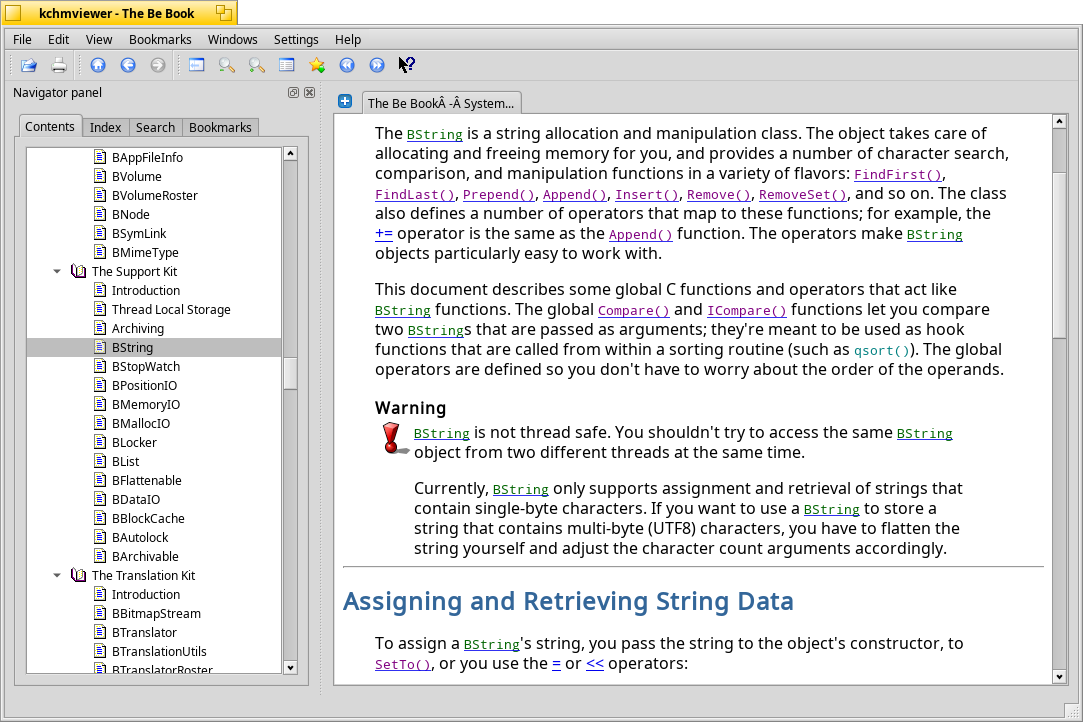Select BAutolock in the contents tree
This screenshot has width=1083, height=722.
tap(140, 538)
